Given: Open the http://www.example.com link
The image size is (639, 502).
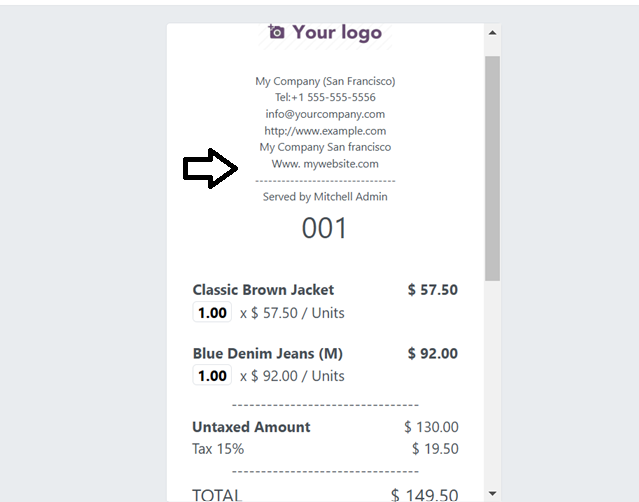Looking at the screenshot, I should [x=325, y=131].
